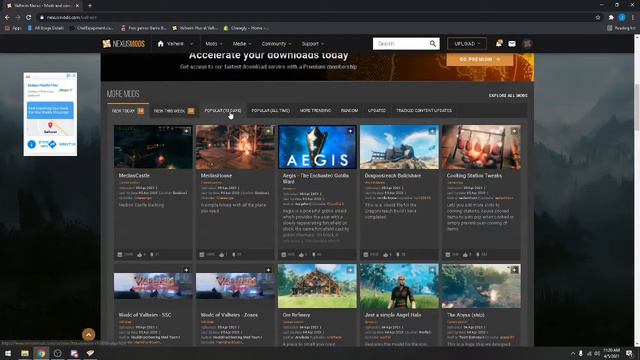This screenshot has width=640, height=360.
Task: Reload the page in Chrome
Action: click(29, 17)
